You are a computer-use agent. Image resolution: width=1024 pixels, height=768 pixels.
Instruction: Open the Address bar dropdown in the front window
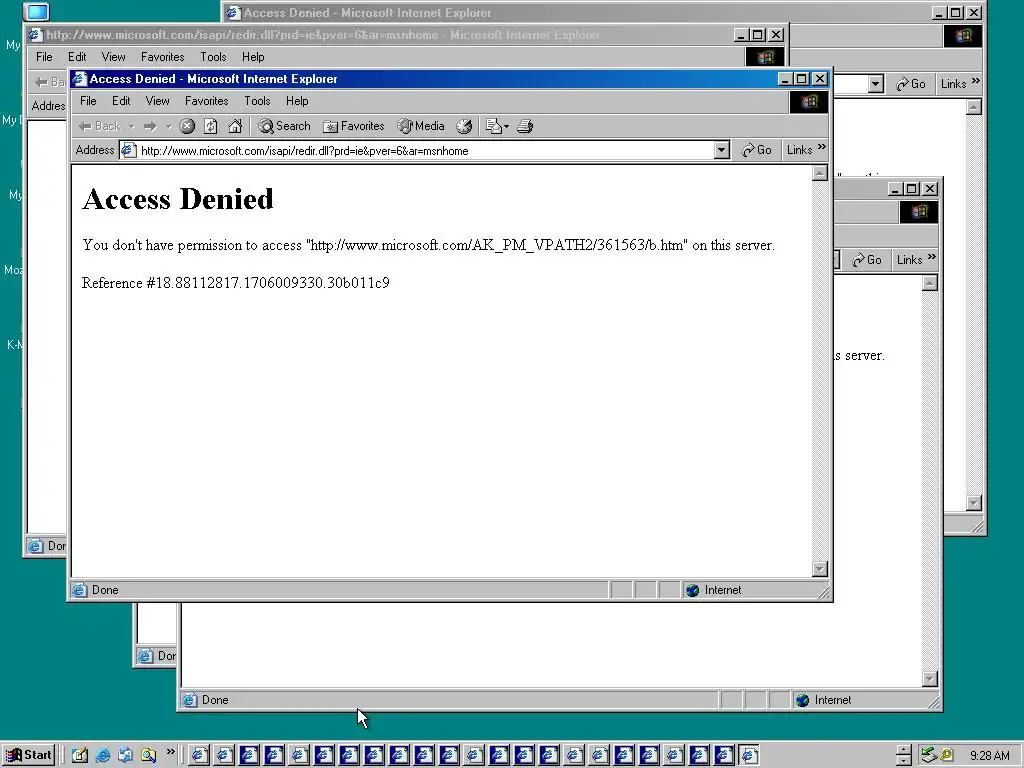[721, 150]
